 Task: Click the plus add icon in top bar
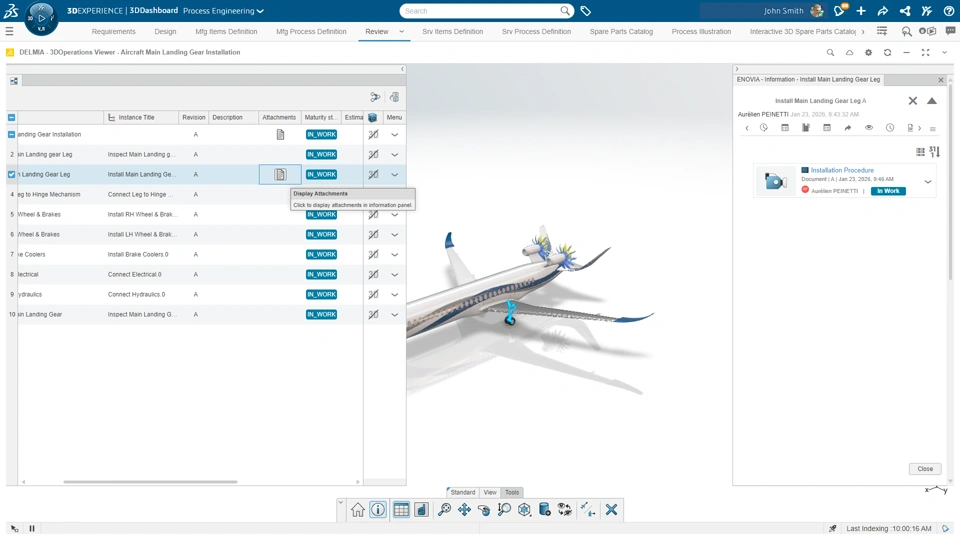[861, 11]
